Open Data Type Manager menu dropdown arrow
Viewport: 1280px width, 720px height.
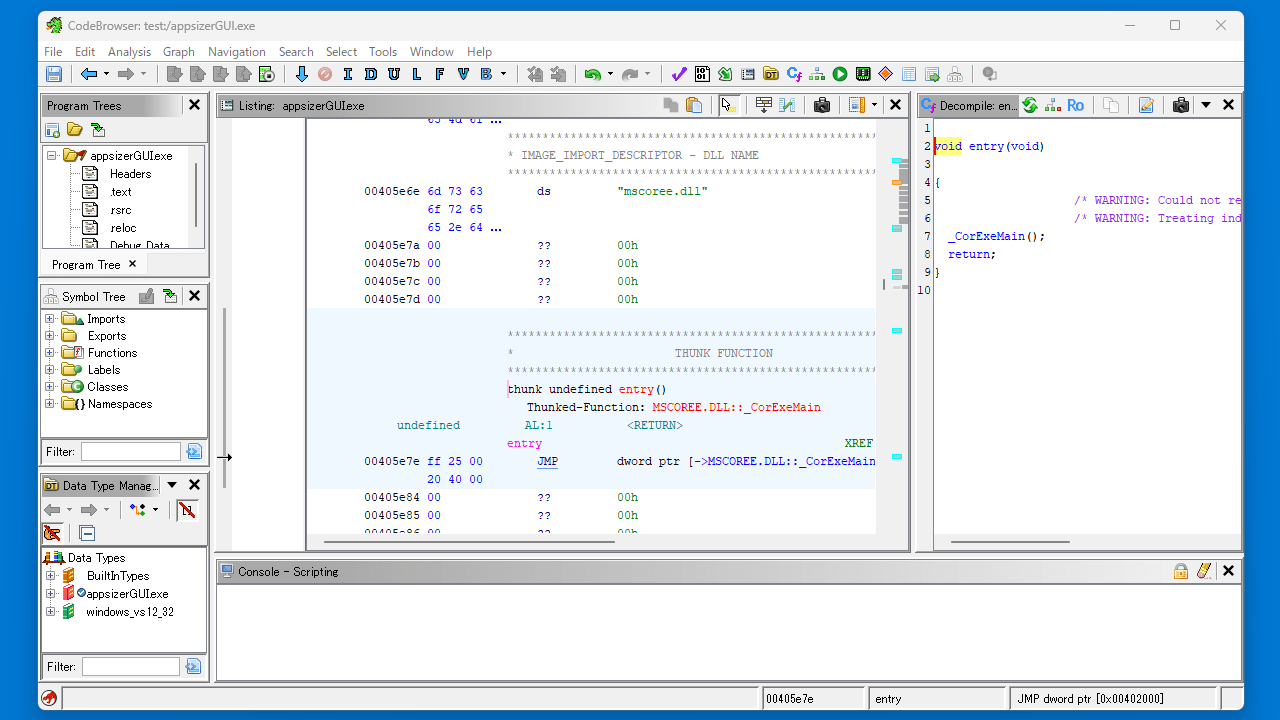coord(172,485)
